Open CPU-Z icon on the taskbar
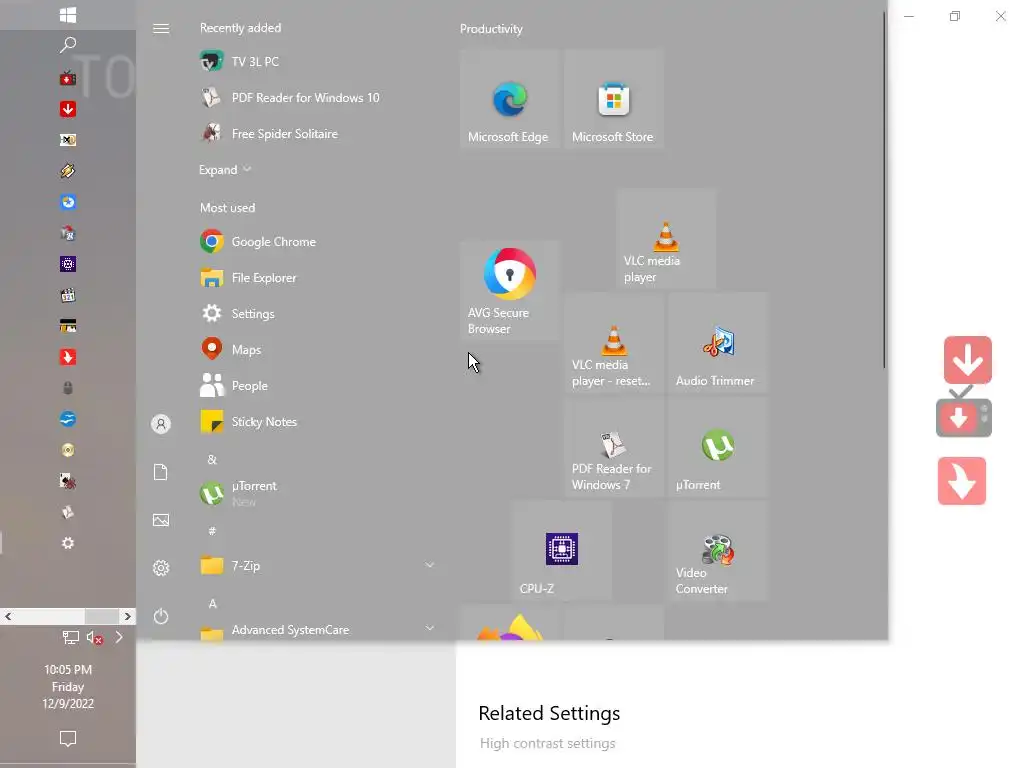This screenshot has height=768, width=1024. coord(68,264)
